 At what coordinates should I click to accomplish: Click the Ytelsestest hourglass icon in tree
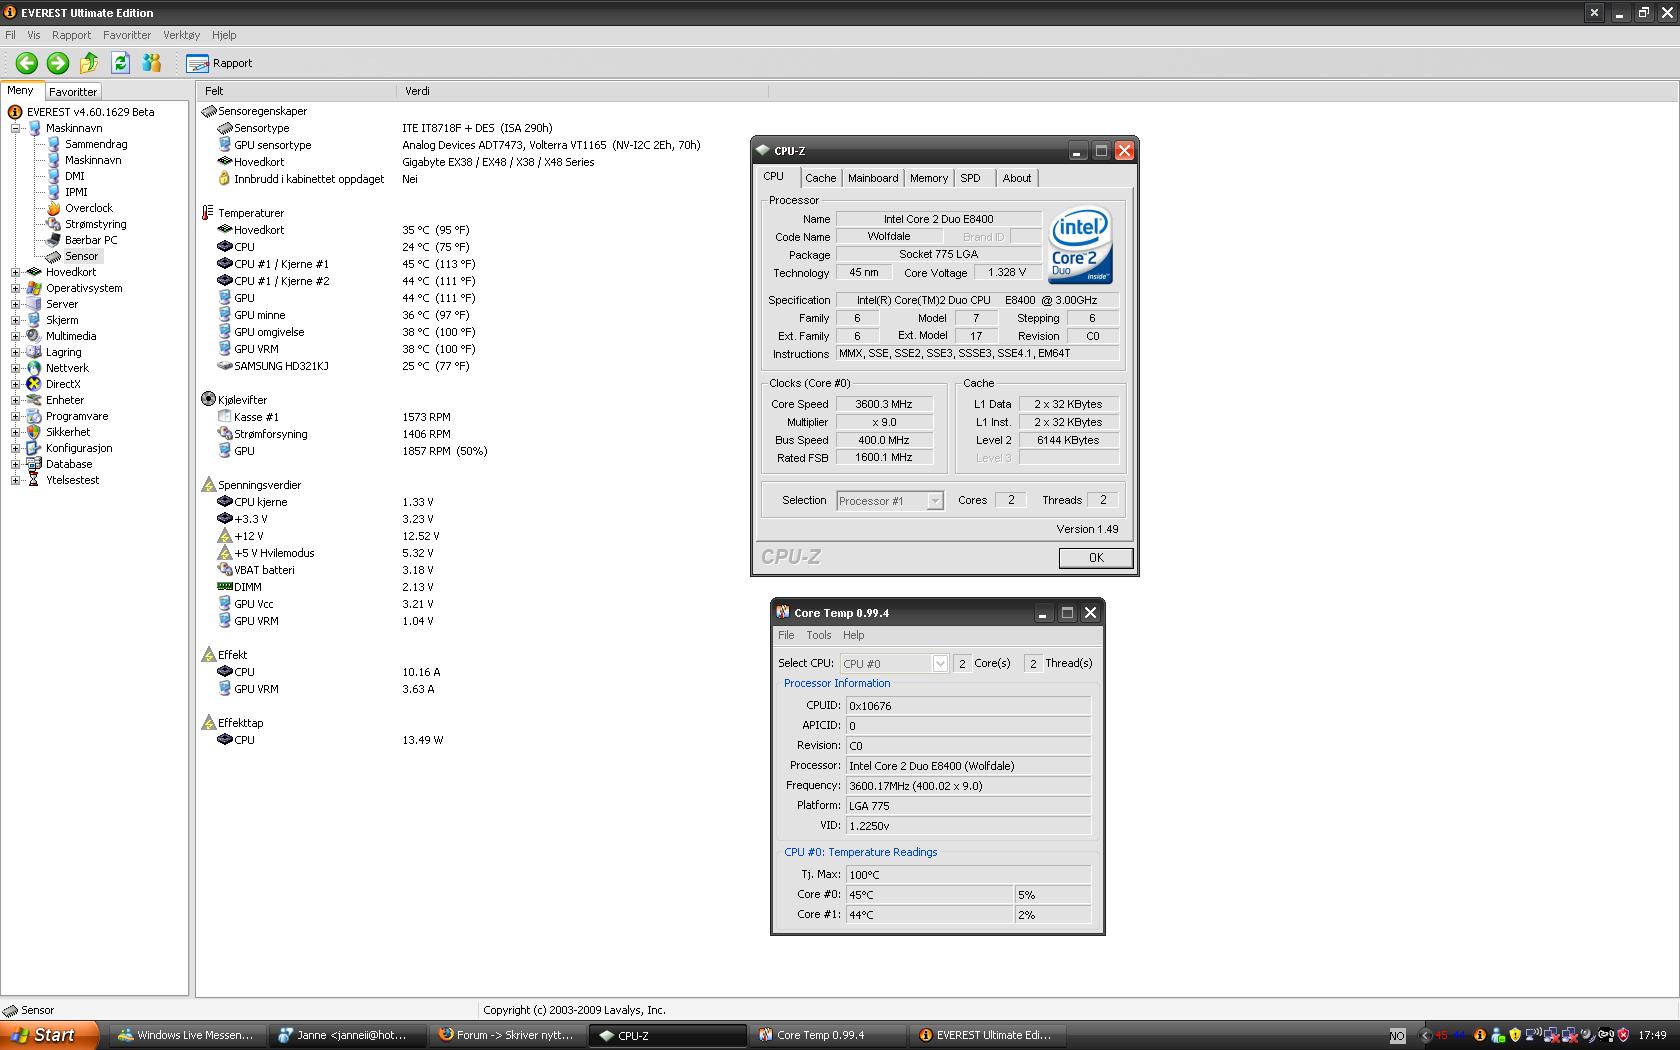click(x=34, y=480)
